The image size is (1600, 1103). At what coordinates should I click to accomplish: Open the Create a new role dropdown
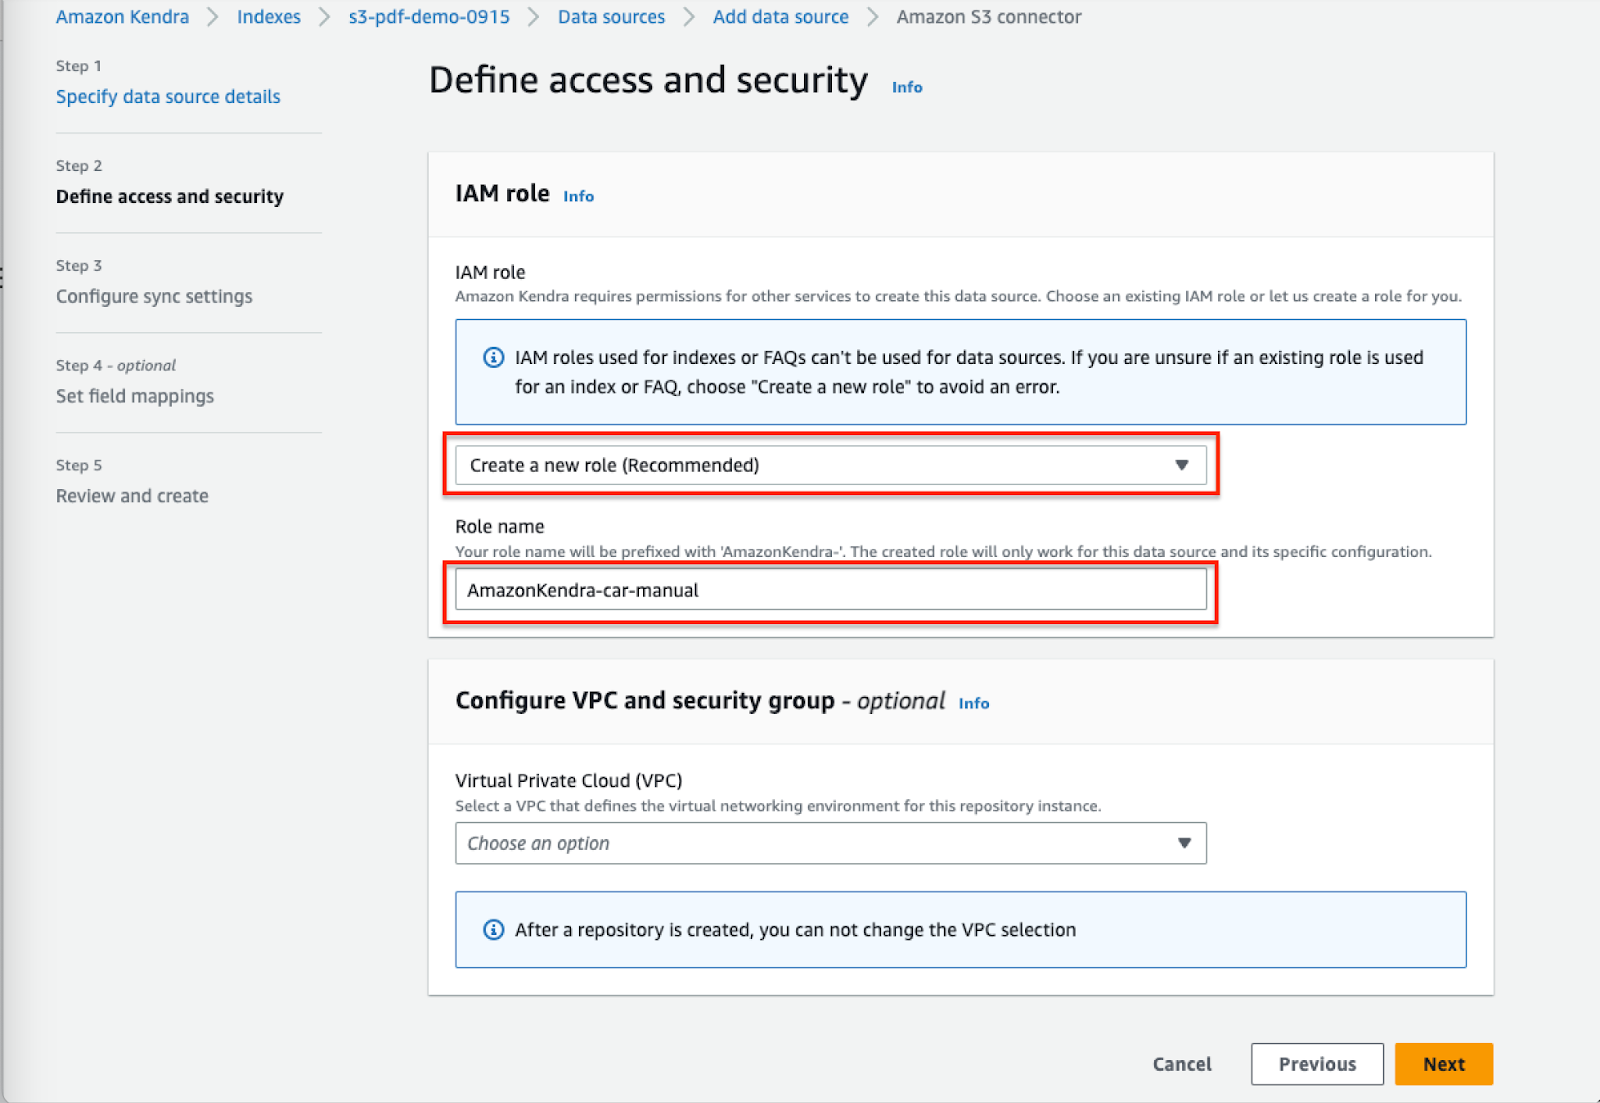tap(831, 465)
